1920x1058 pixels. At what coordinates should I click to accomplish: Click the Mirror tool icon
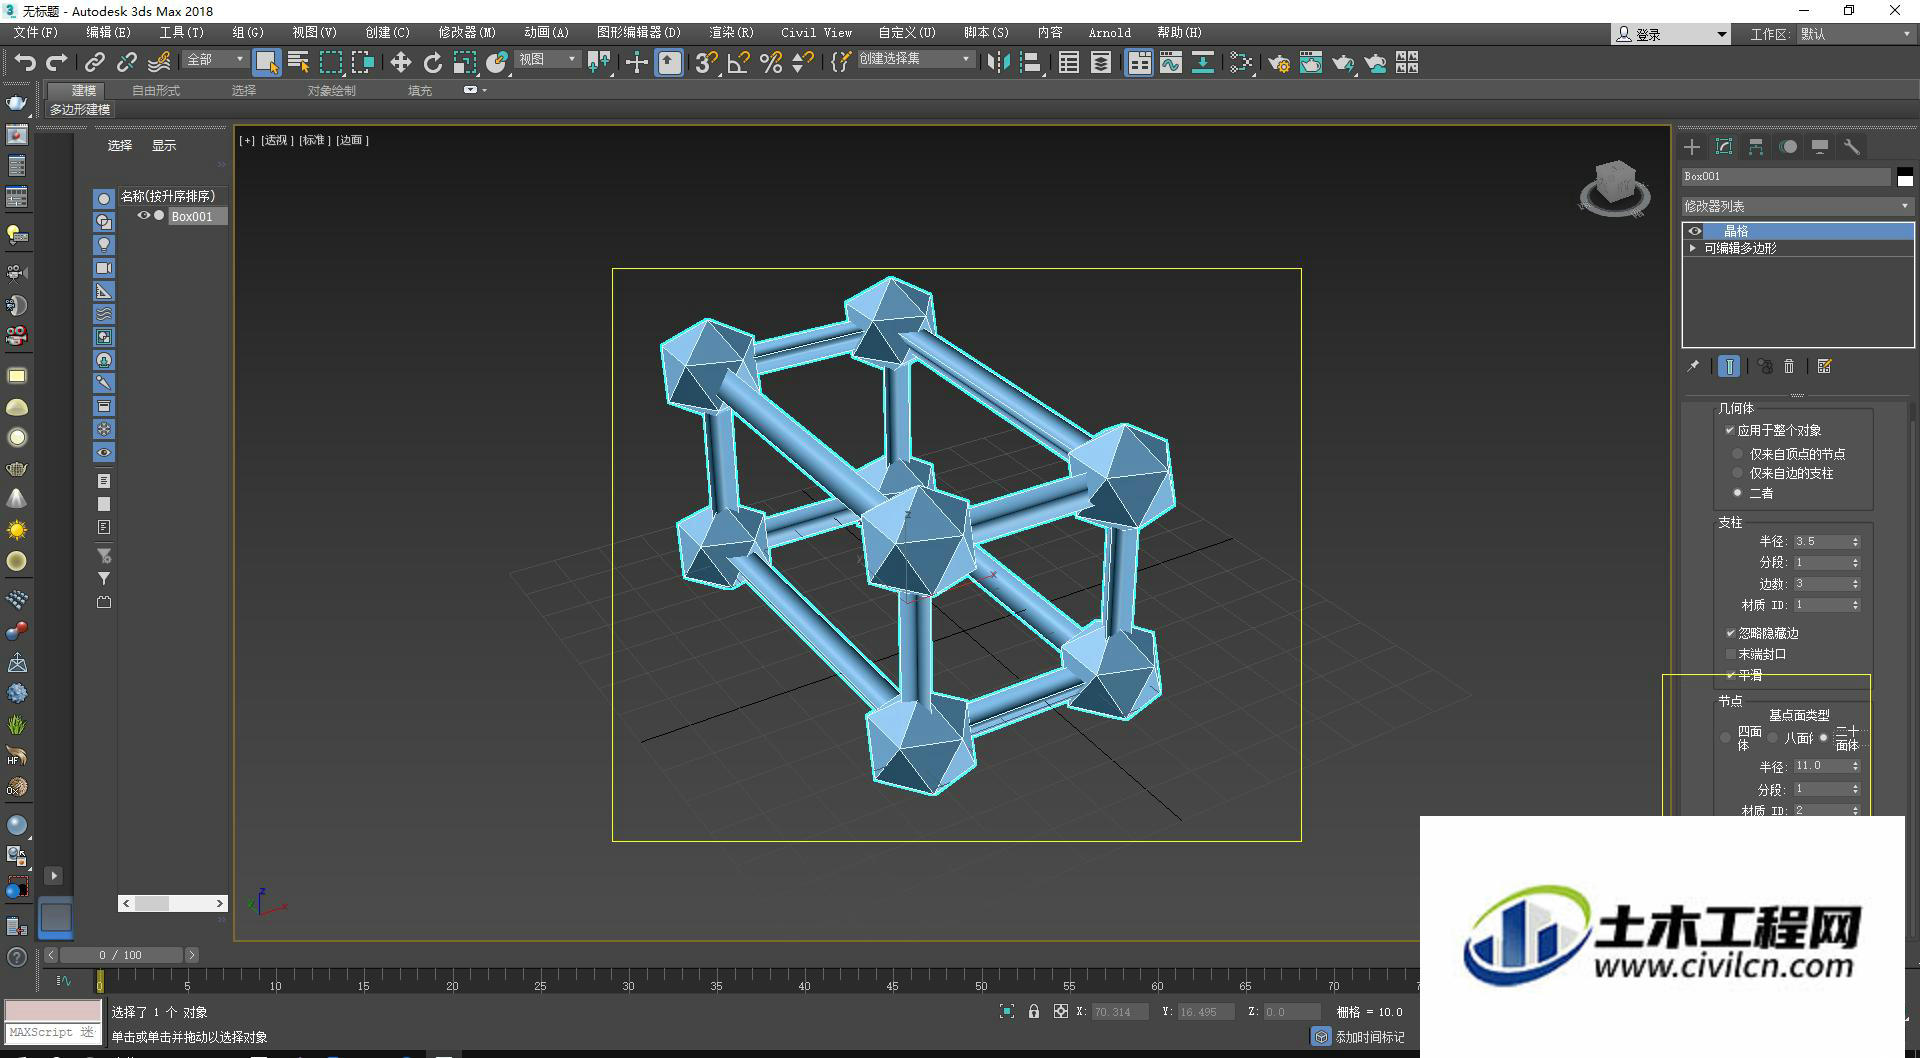click(x=997, y=63)
